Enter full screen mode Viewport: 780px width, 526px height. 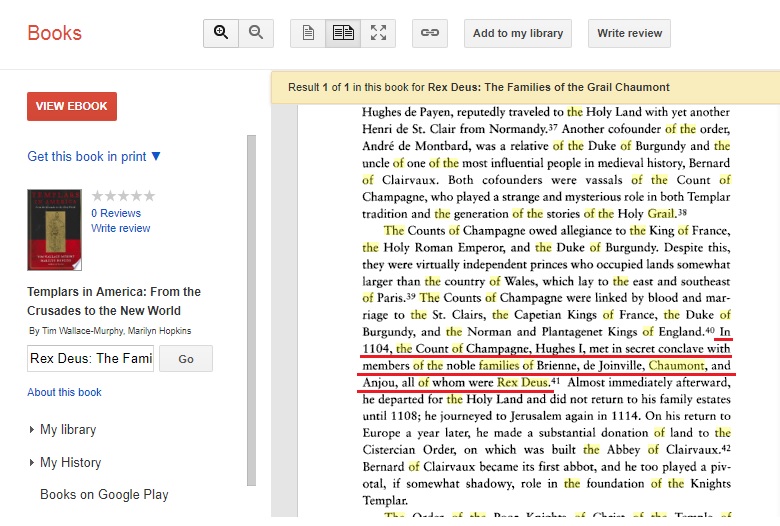[378, 33]
